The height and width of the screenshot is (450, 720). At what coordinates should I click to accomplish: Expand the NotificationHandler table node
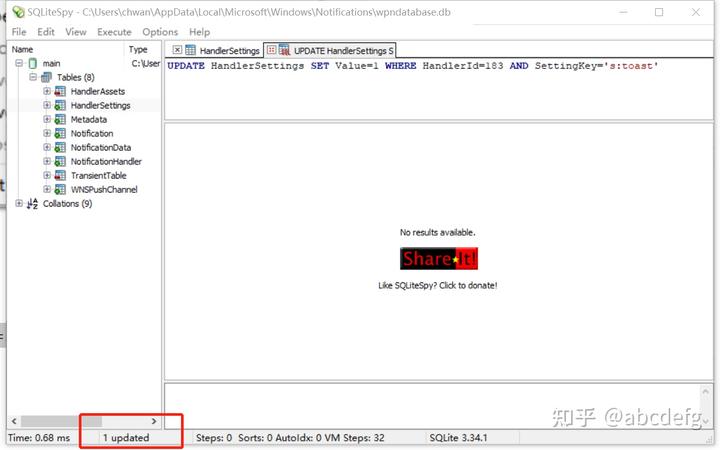47,161
